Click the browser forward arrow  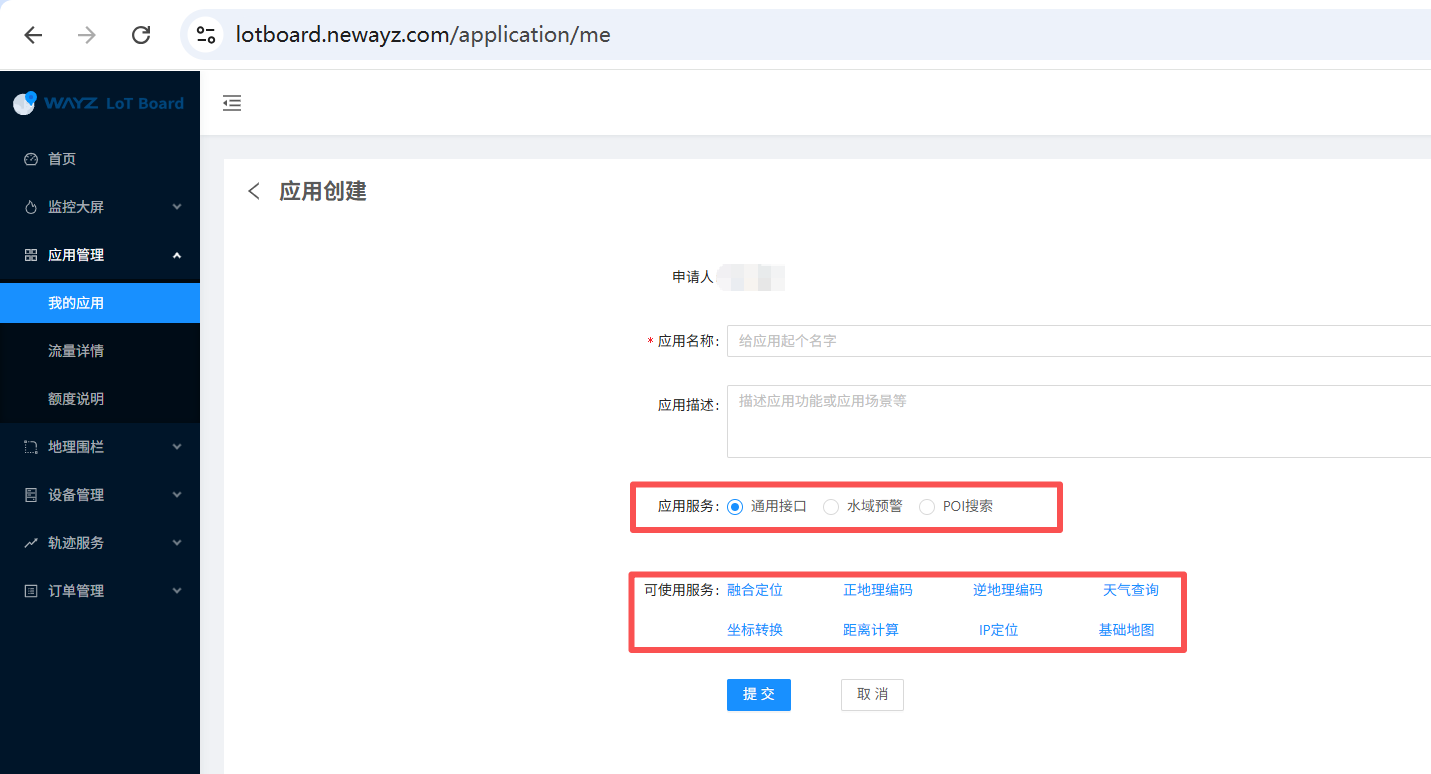click(87, 35)
